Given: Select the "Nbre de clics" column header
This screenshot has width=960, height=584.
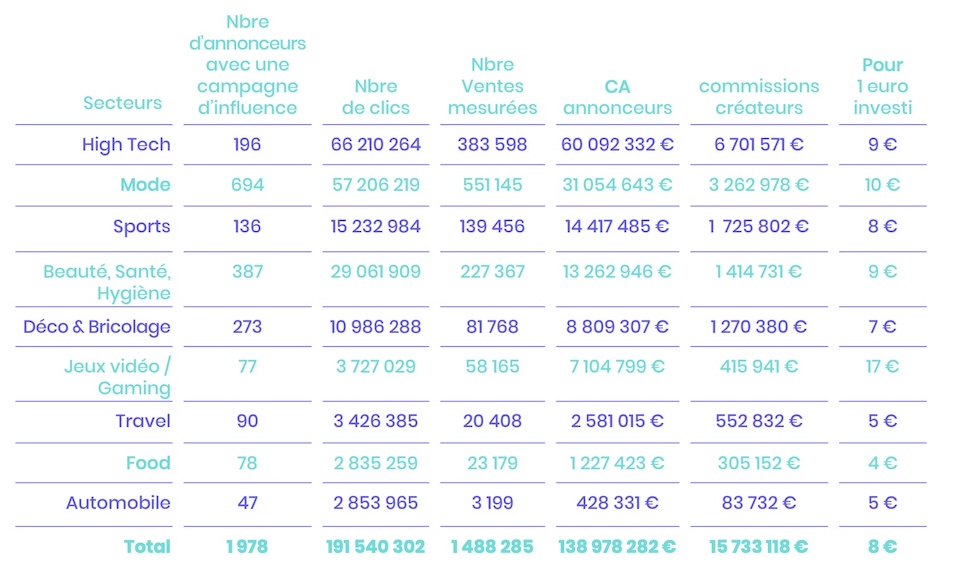Looking at the screenshot, I should pos(376,97).
